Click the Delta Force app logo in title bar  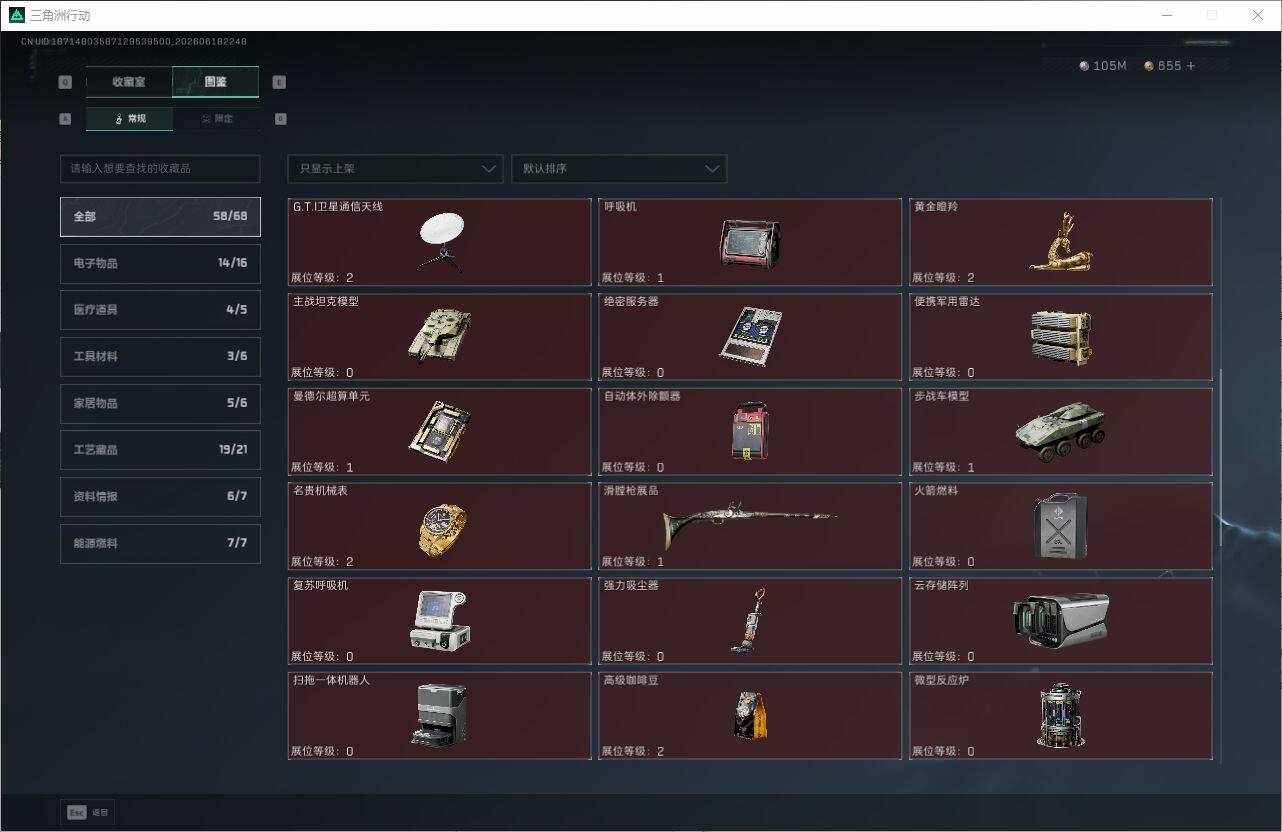coord(16,15)
